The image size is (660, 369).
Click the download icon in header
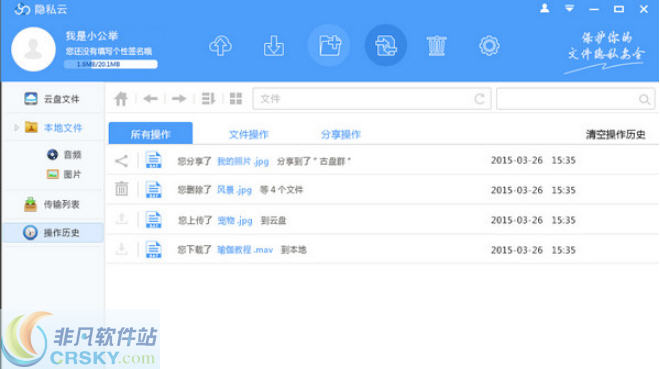[274, 45]
